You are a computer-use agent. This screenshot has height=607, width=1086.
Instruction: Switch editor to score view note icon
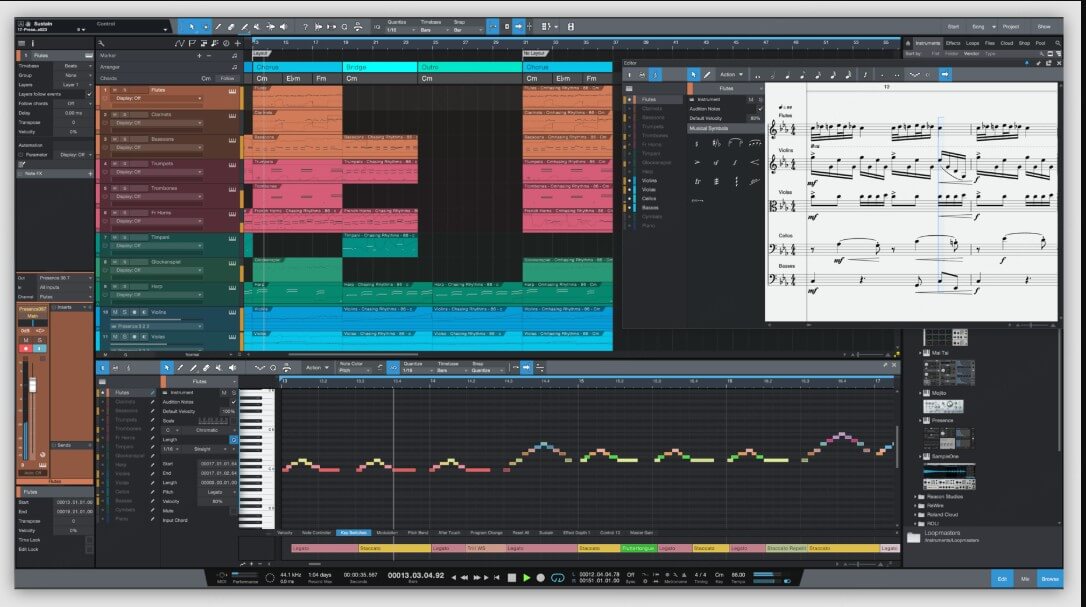click(655, 74)
